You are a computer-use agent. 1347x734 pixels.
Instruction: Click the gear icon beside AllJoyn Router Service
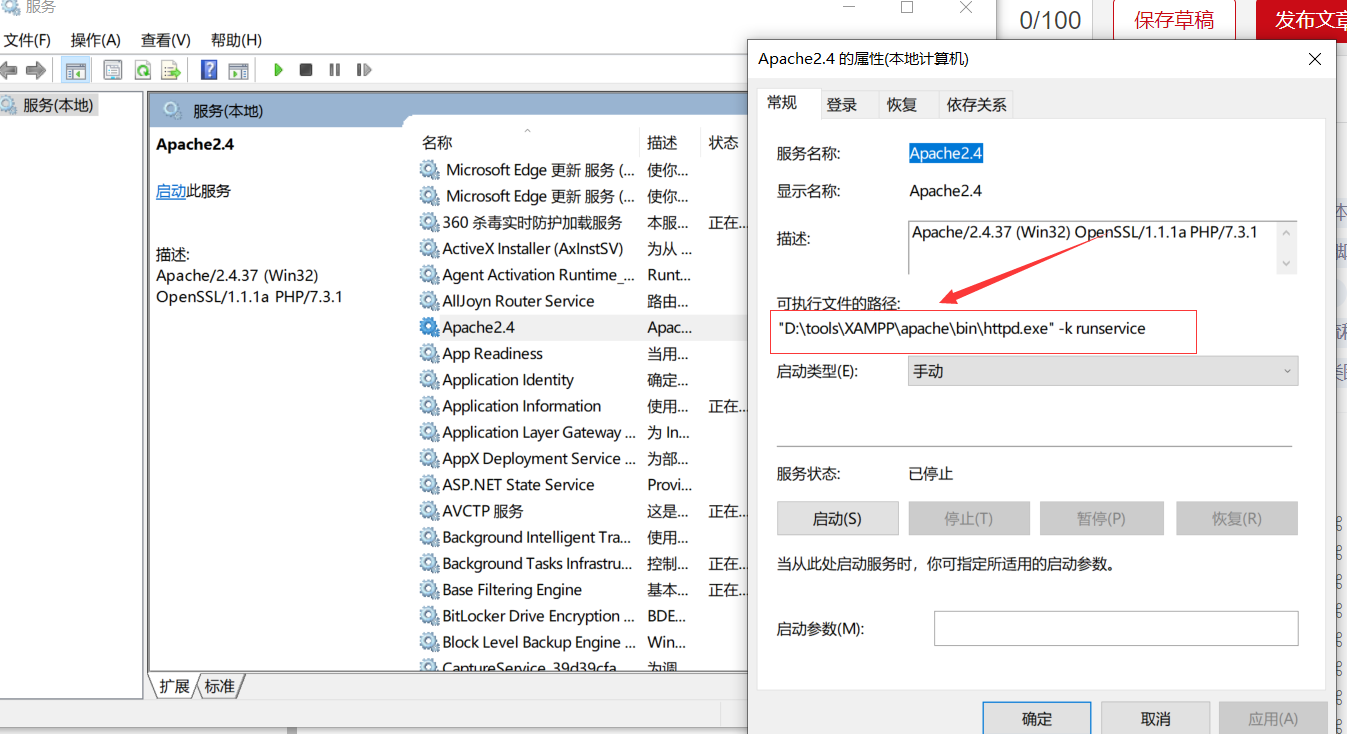pos(429,301)
